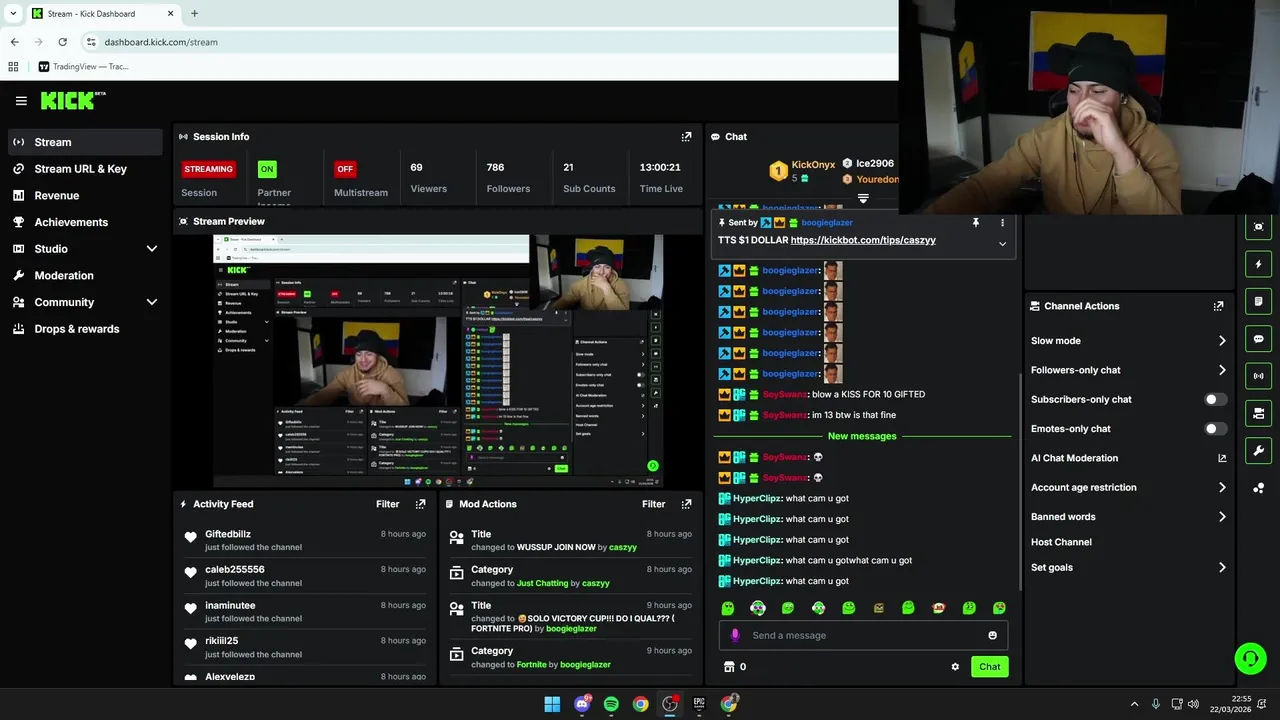Expand the Community sidebar section
This screenshot has width=1280, height=720.
point(152,302)
